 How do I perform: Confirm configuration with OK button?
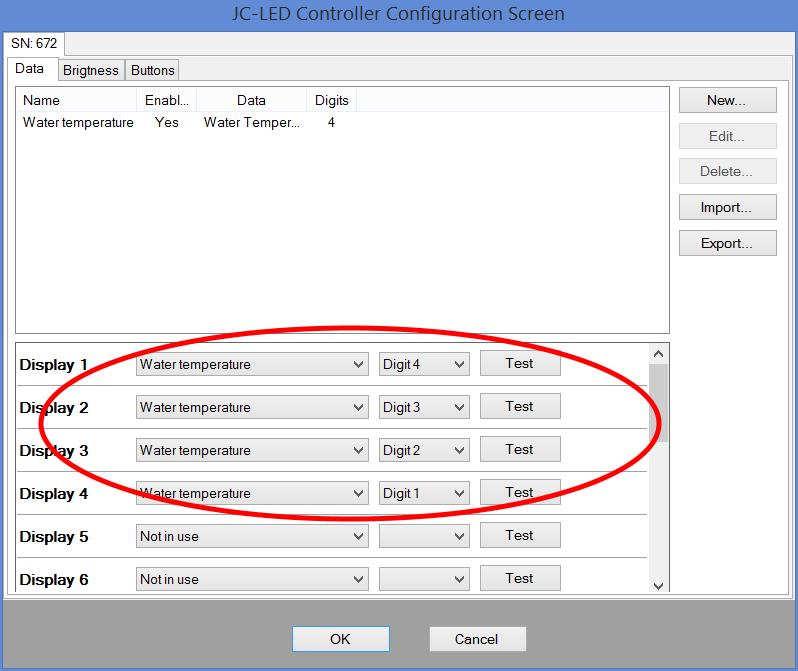click(x=340, y=639)
